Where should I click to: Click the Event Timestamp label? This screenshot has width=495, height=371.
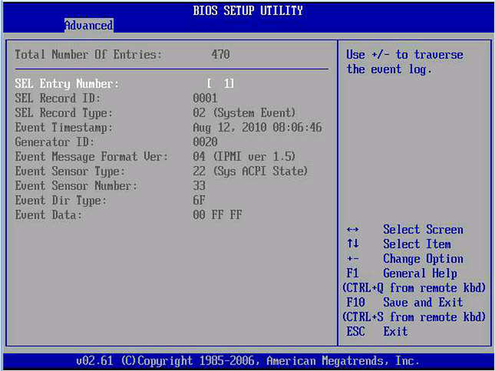tap(64, 128)
